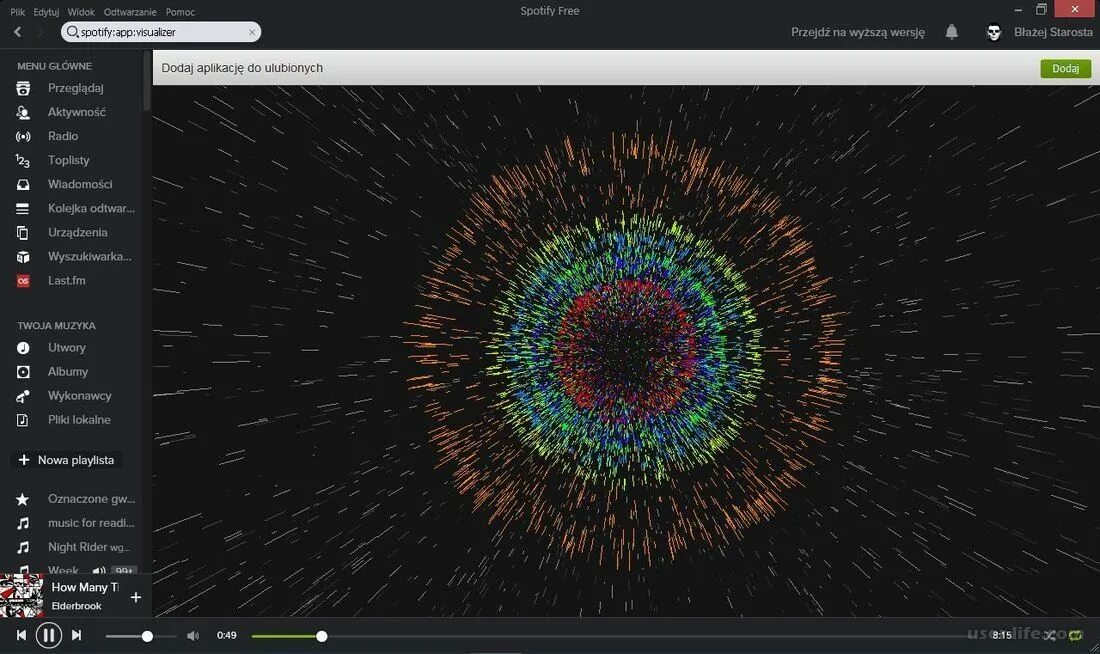
Task: Click the Wykonawcy microphone icon
Action: coord(23,396)
